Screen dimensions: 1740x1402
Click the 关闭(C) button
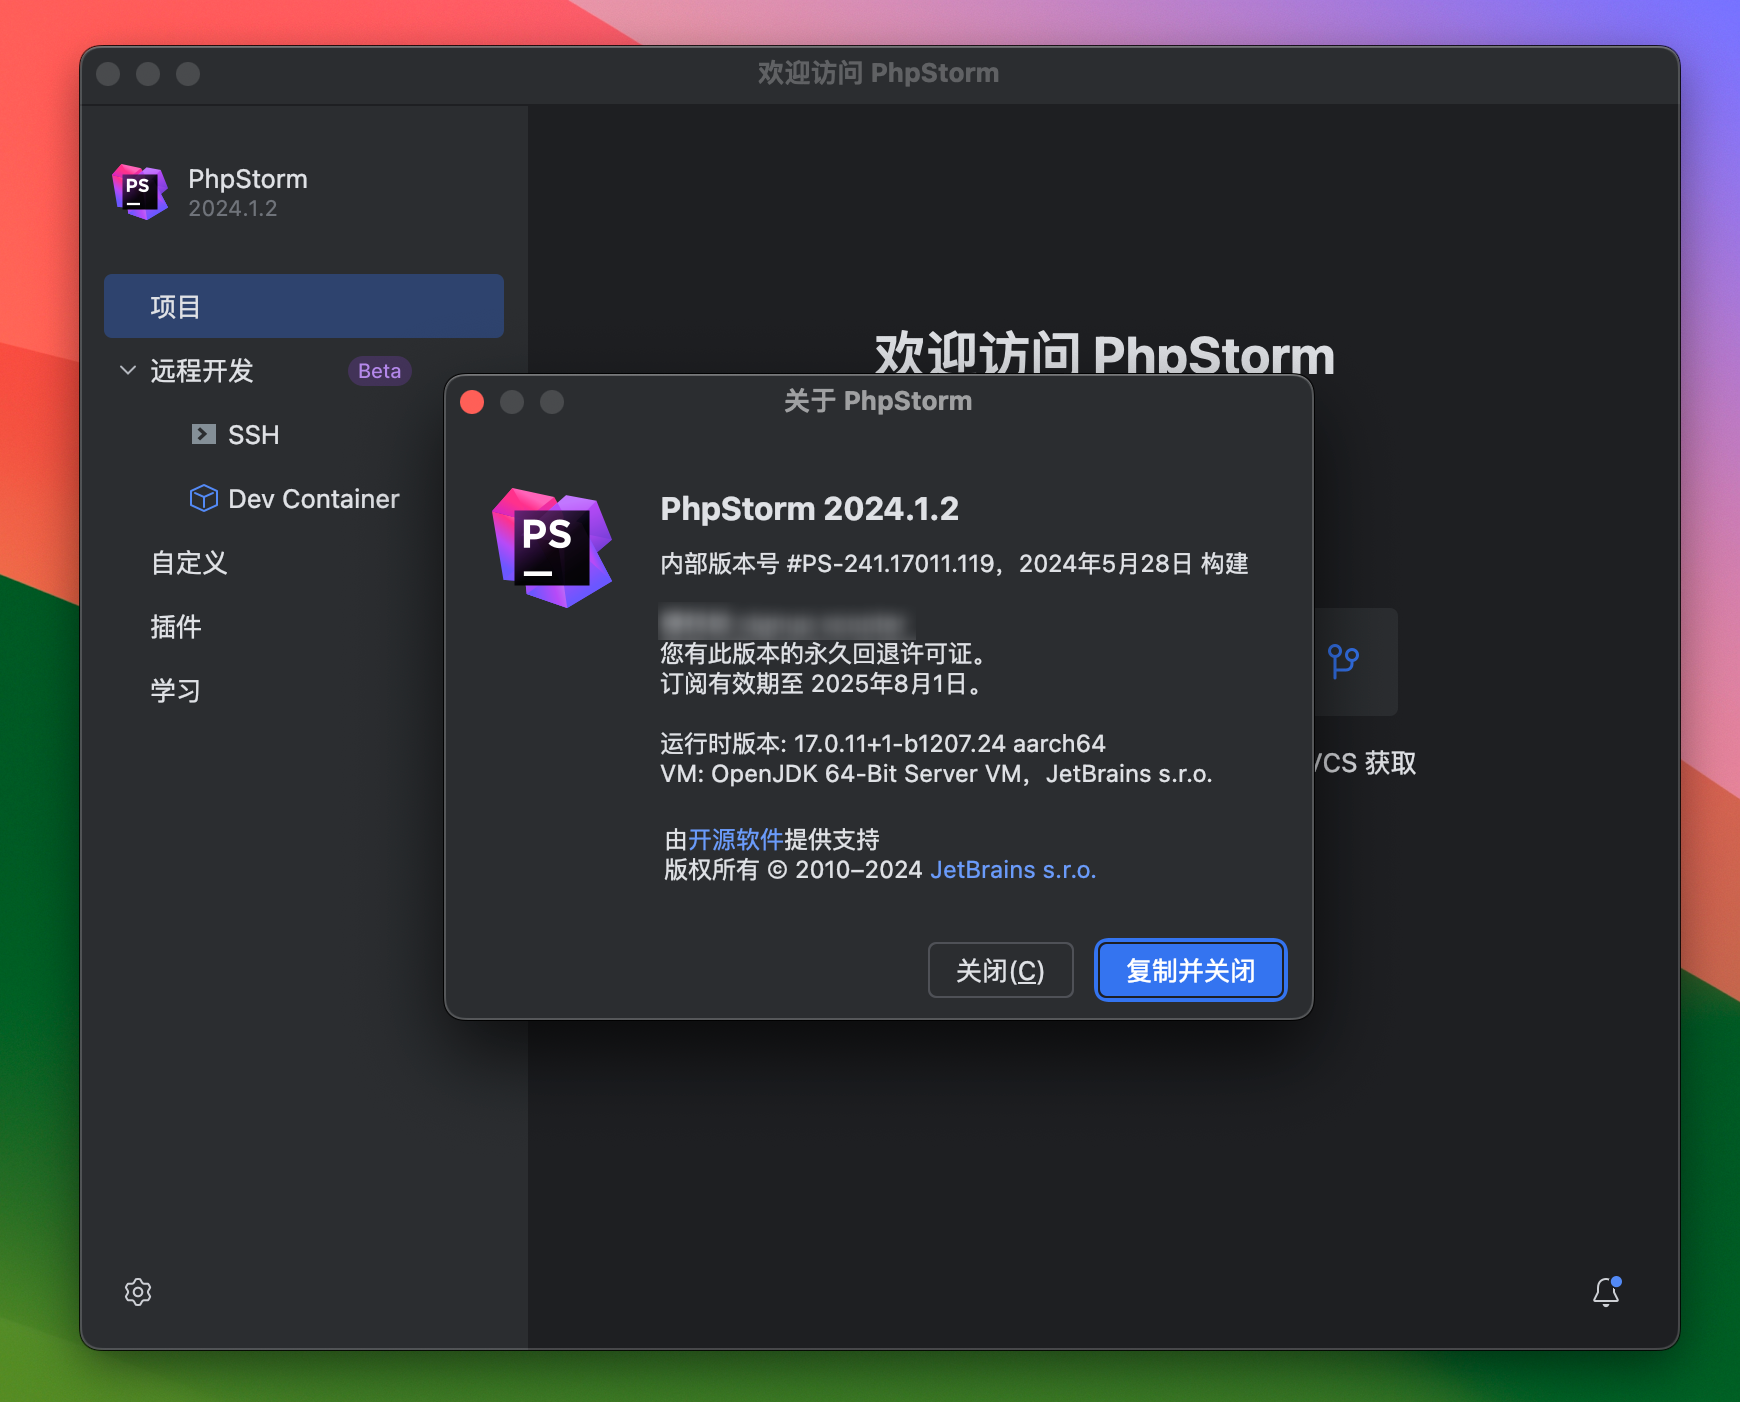click(x=1000, y=970)
